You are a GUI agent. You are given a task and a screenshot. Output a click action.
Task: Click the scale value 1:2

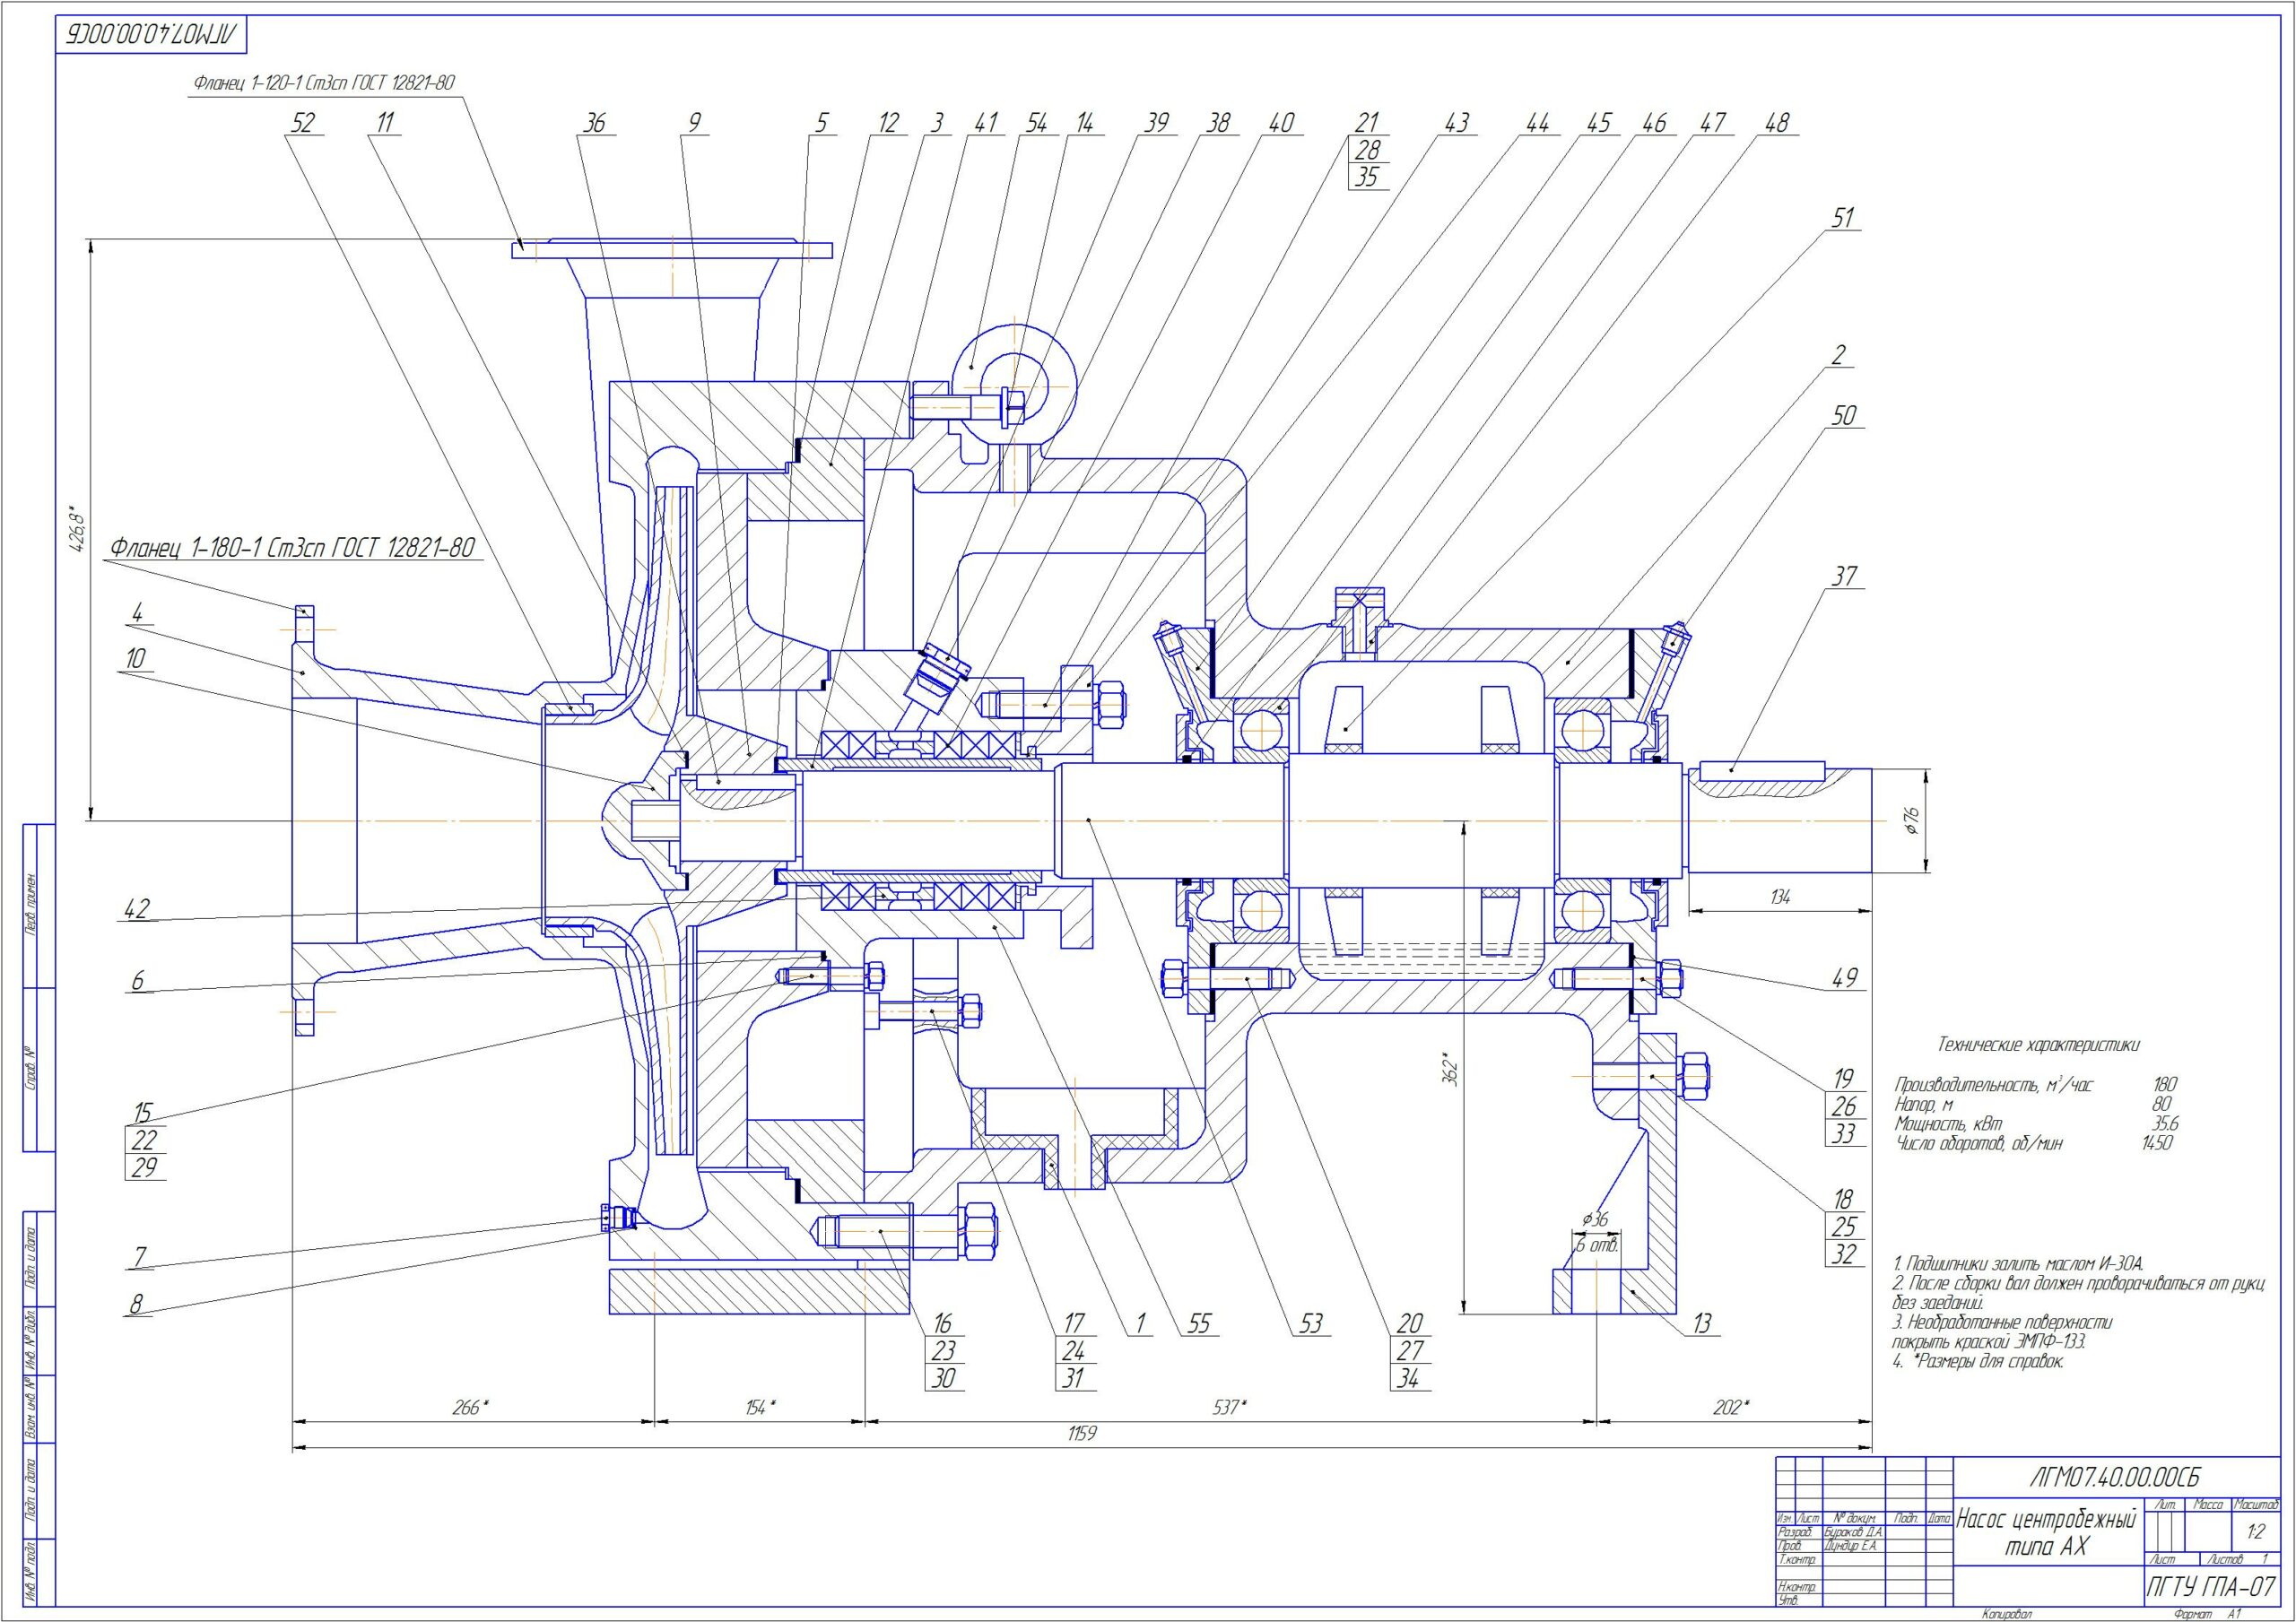coord(2255,1532)
